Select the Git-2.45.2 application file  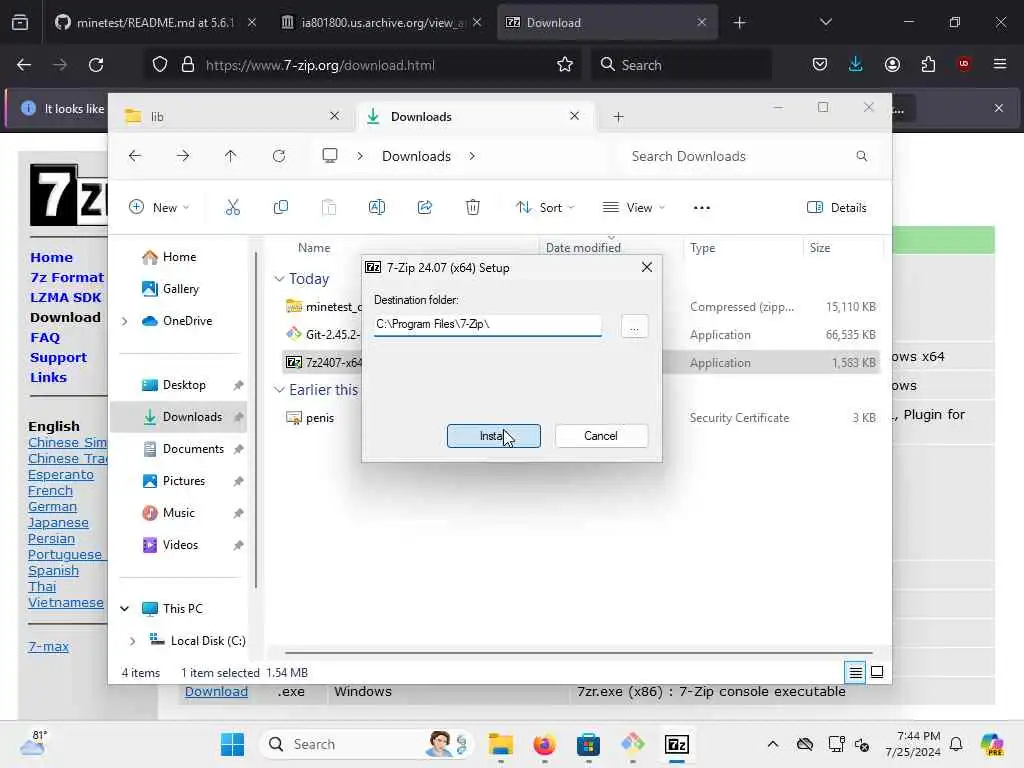[323, 334]
